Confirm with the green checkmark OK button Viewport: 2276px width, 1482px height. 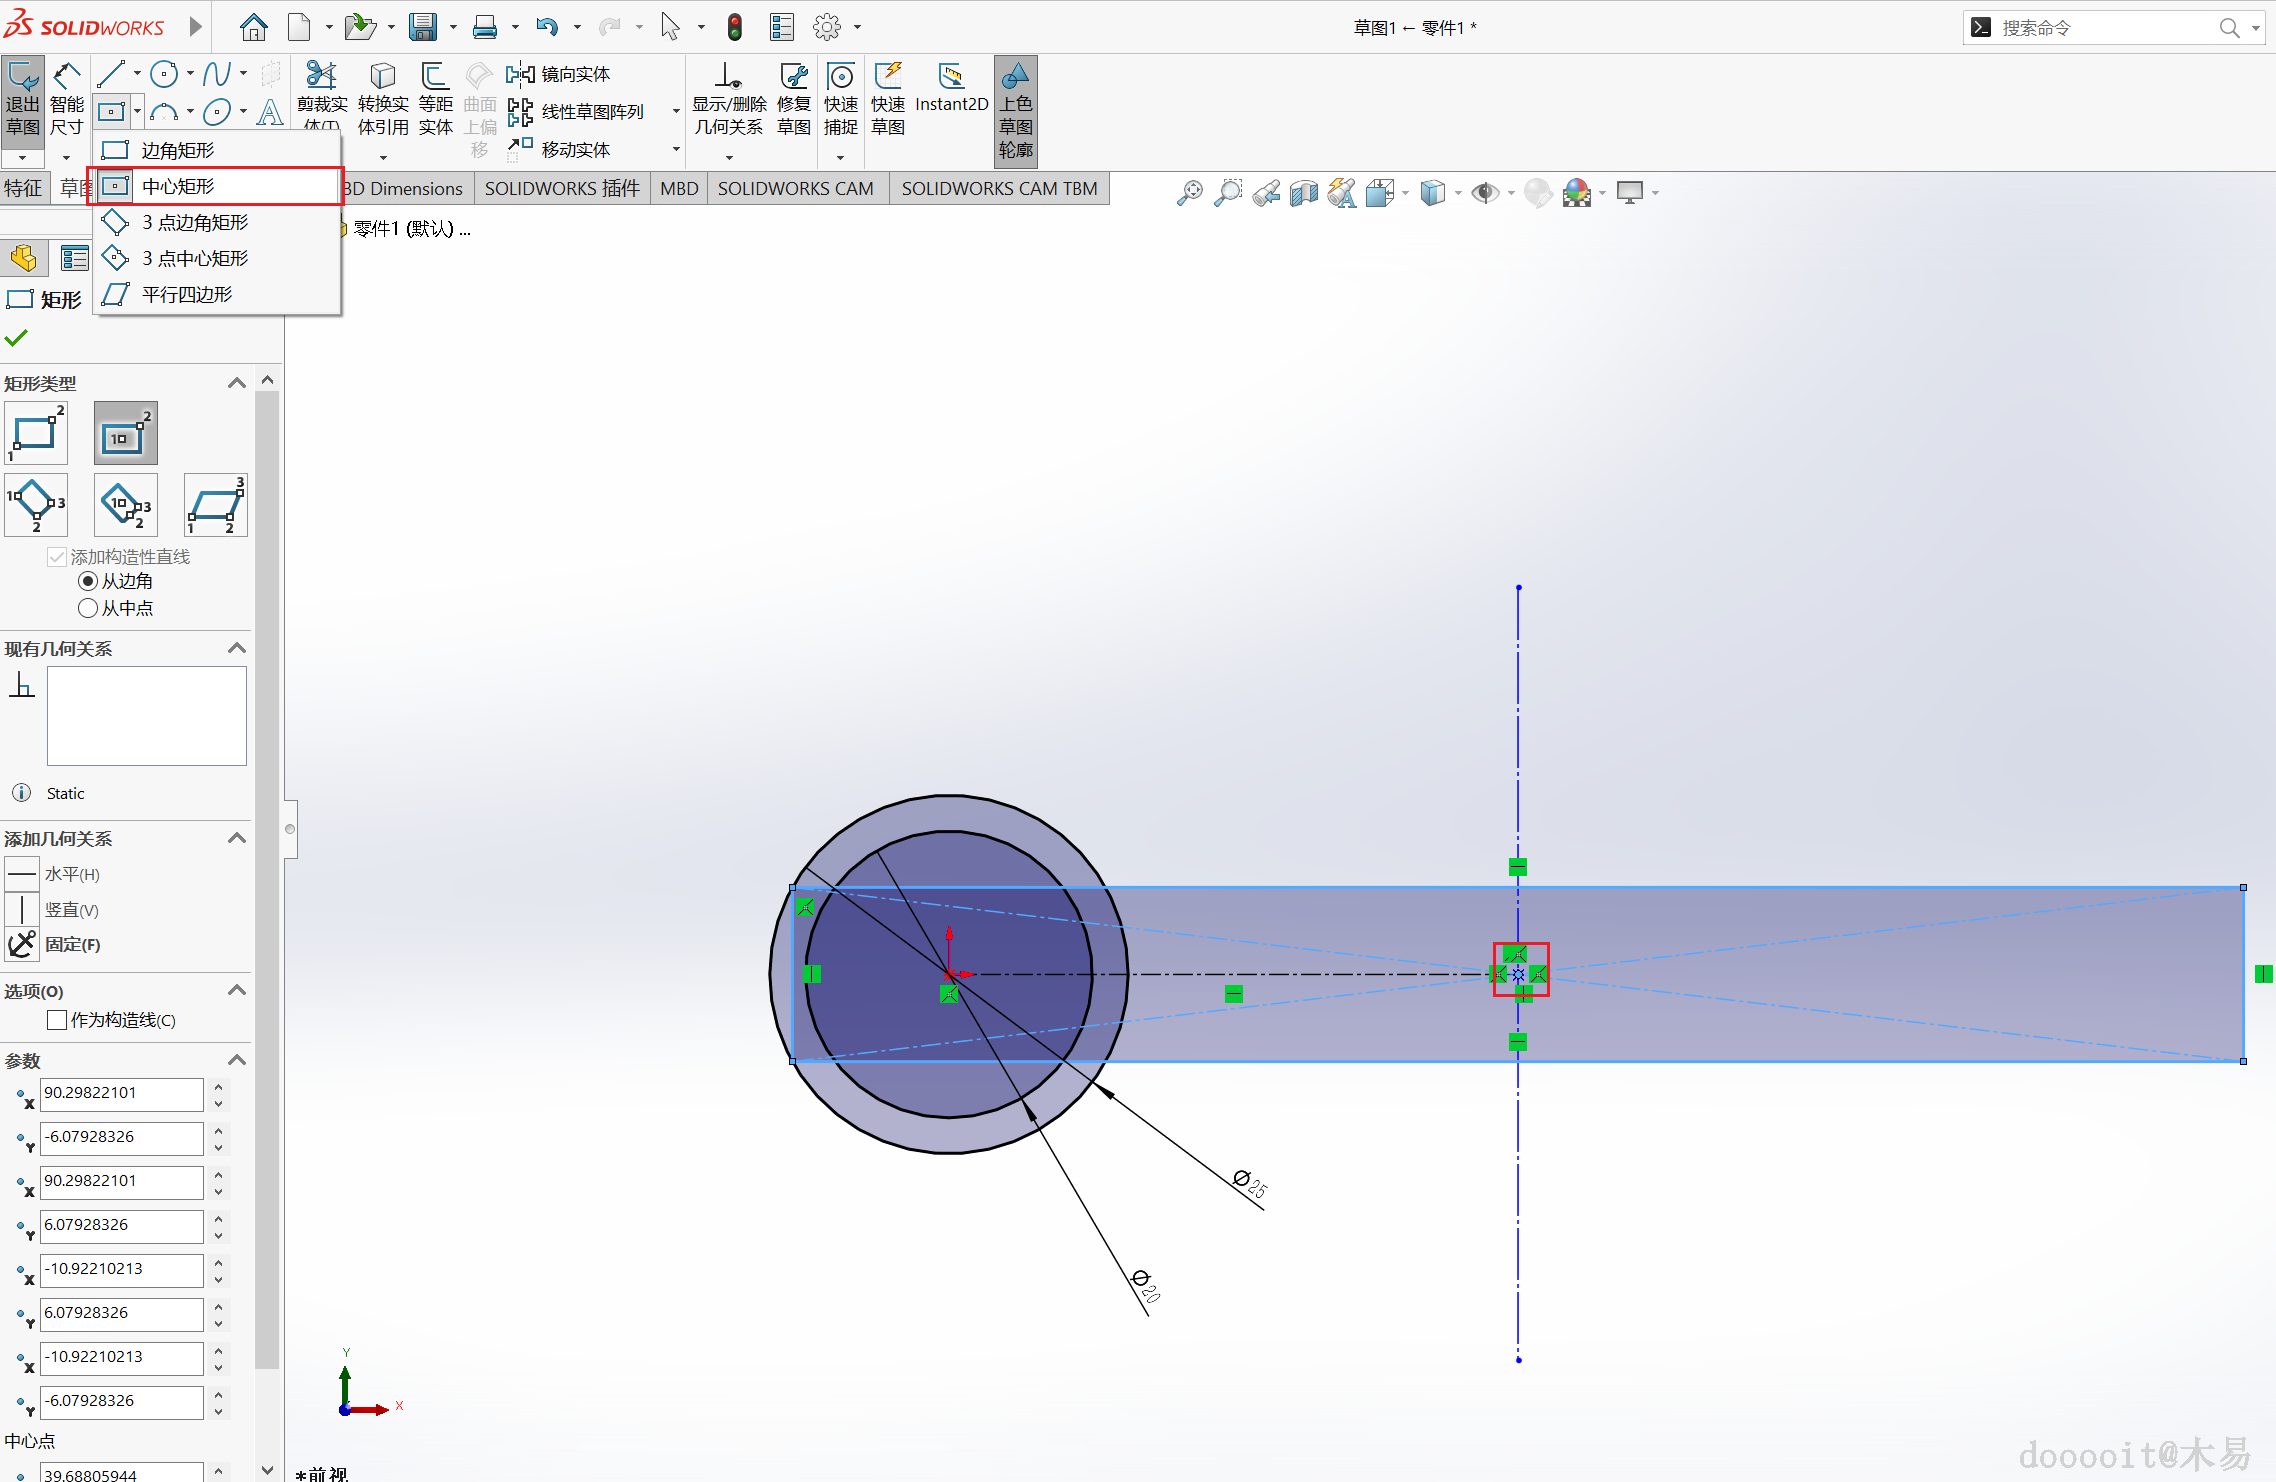tap(16, 338)
